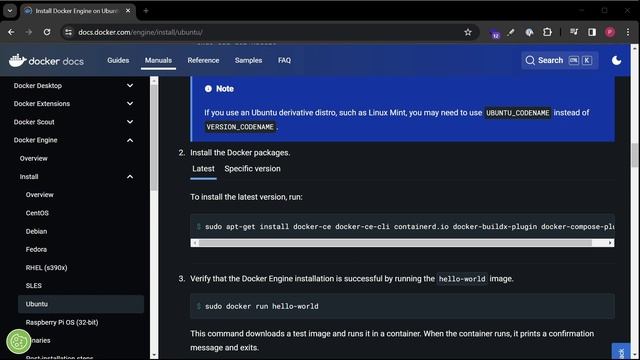Image resolution: width=640 pixels, height=360 pixels.
Task: Open Raspberry Pi OS (32-bit) page
Action: pos(62,322)
